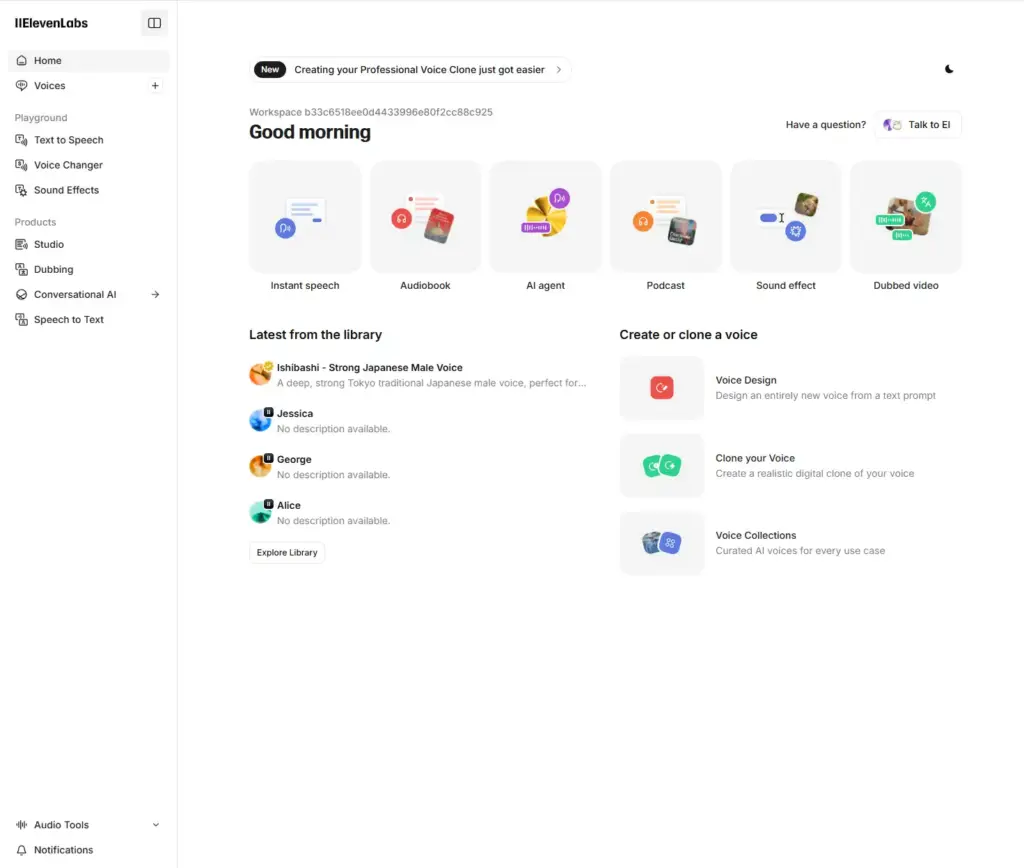Toggle dark mode with the moon icon
The image size is (1024, 868).
(x=949, y=69)
